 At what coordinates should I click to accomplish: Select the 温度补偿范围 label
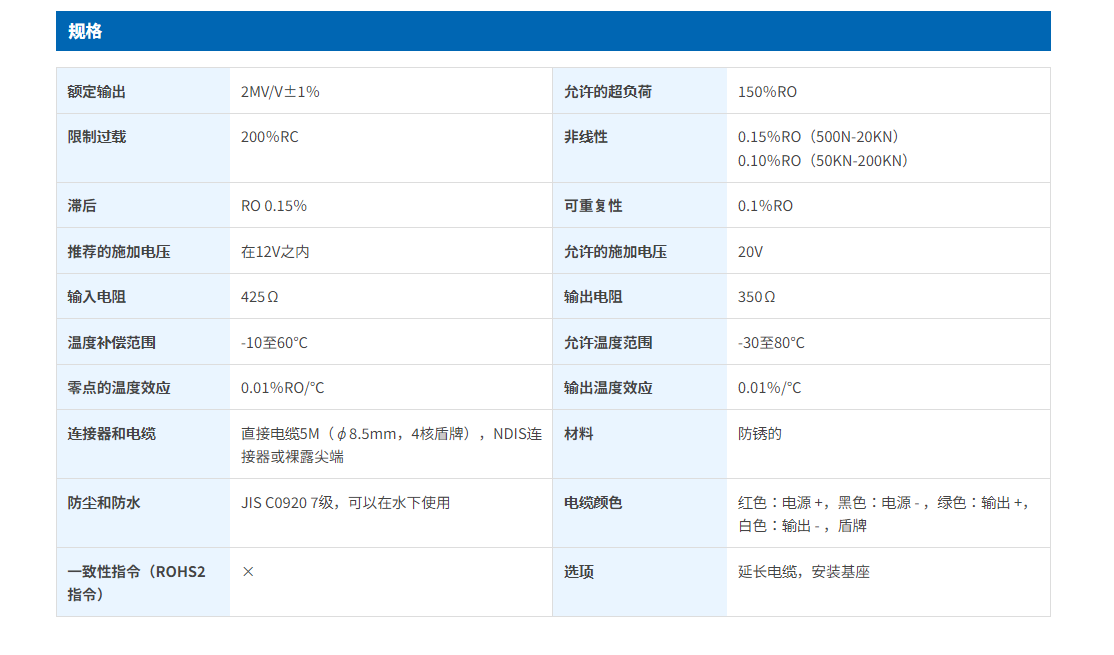pyautogui.click(x=112, y=342)
